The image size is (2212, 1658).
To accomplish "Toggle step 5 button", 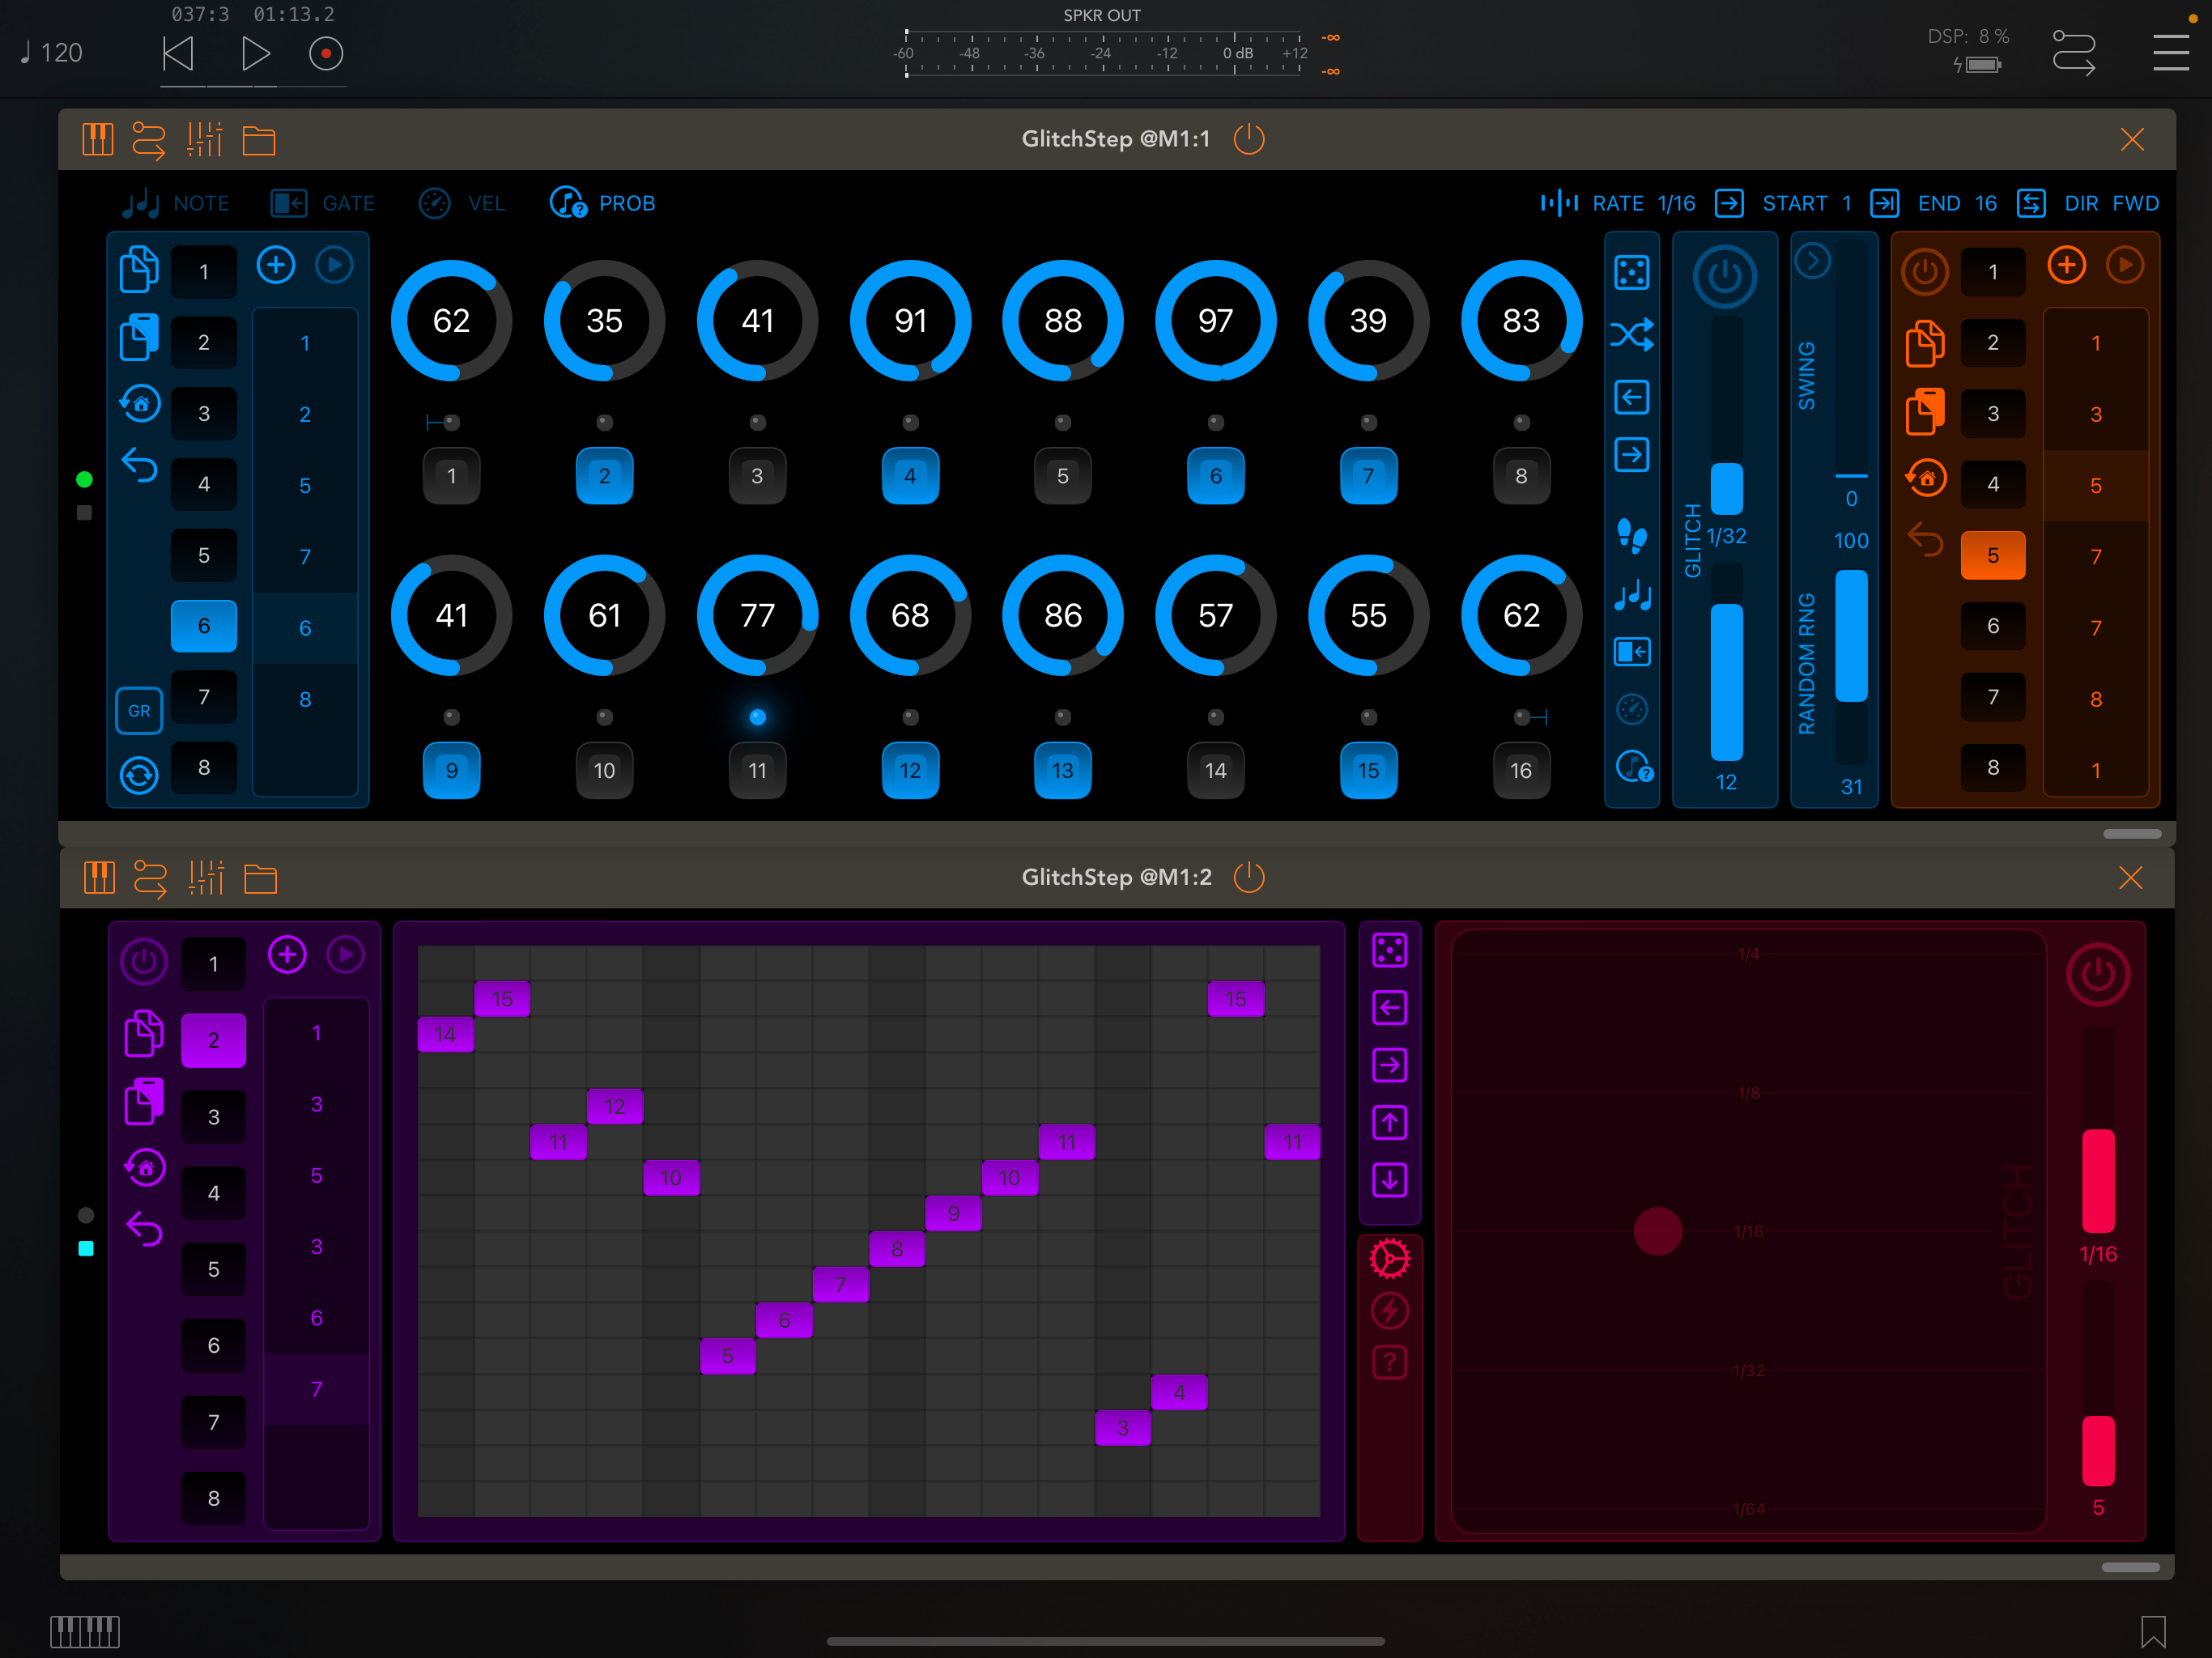I will (x=1062, y=476).
